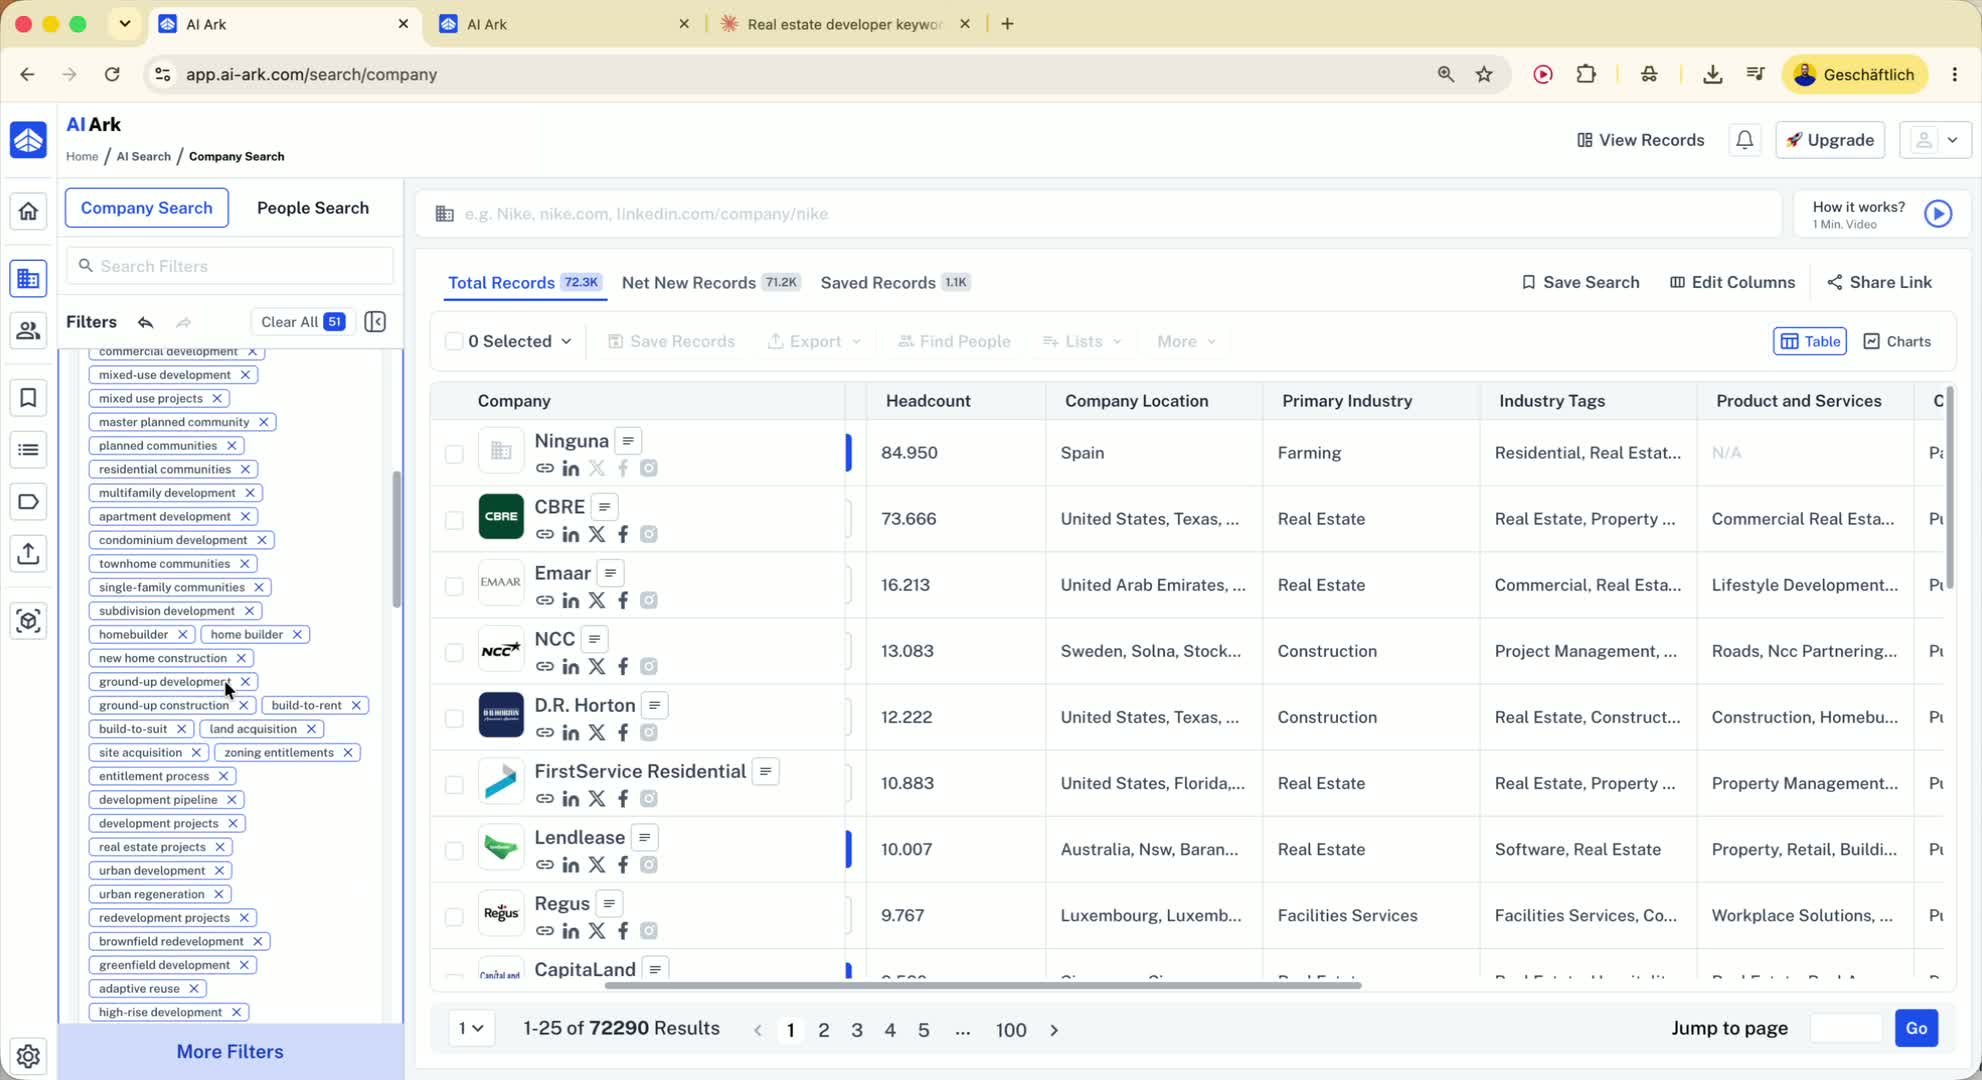Open Regus X profile icon
The height and width of the screenshot is (1080, 1982).
tap(597, 931)
